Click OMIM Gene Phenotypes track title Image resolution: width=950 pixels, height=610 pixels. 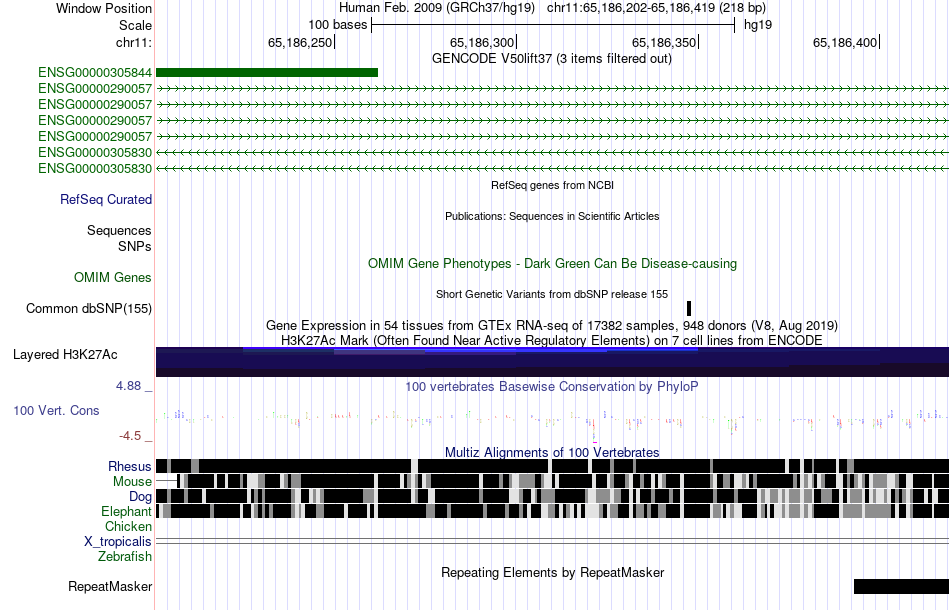coord(552,264)
